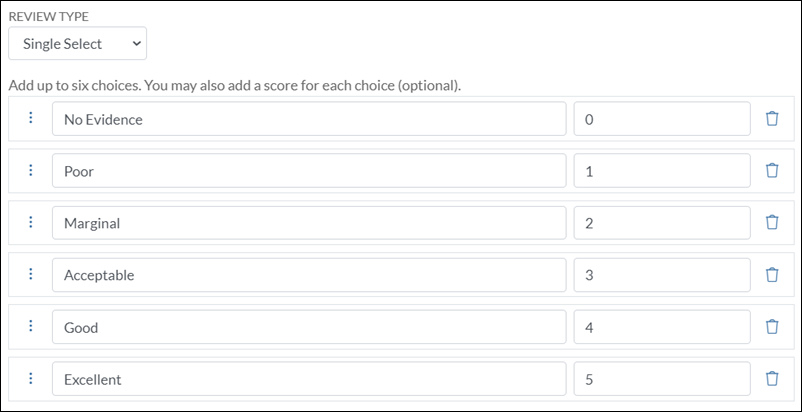Edit the Marginal choice name field
Image resolution: width=802 pixels, height=412 pixels.
308,223
